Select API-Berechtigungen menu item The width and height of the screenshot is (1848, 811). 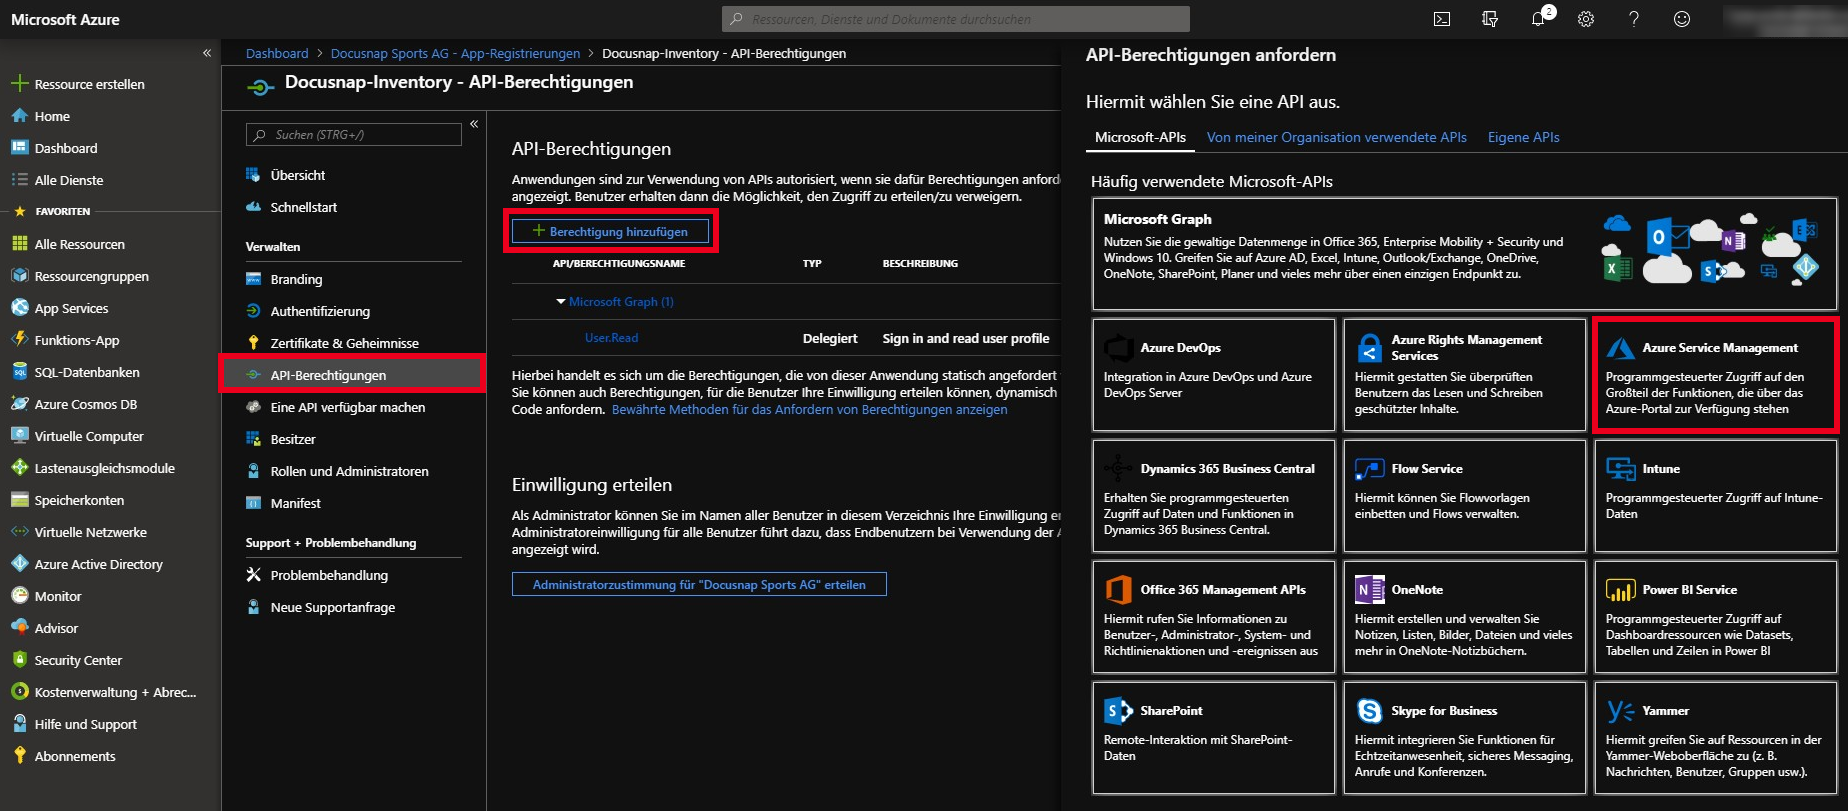pyautogui.click(x=354, y=375)
